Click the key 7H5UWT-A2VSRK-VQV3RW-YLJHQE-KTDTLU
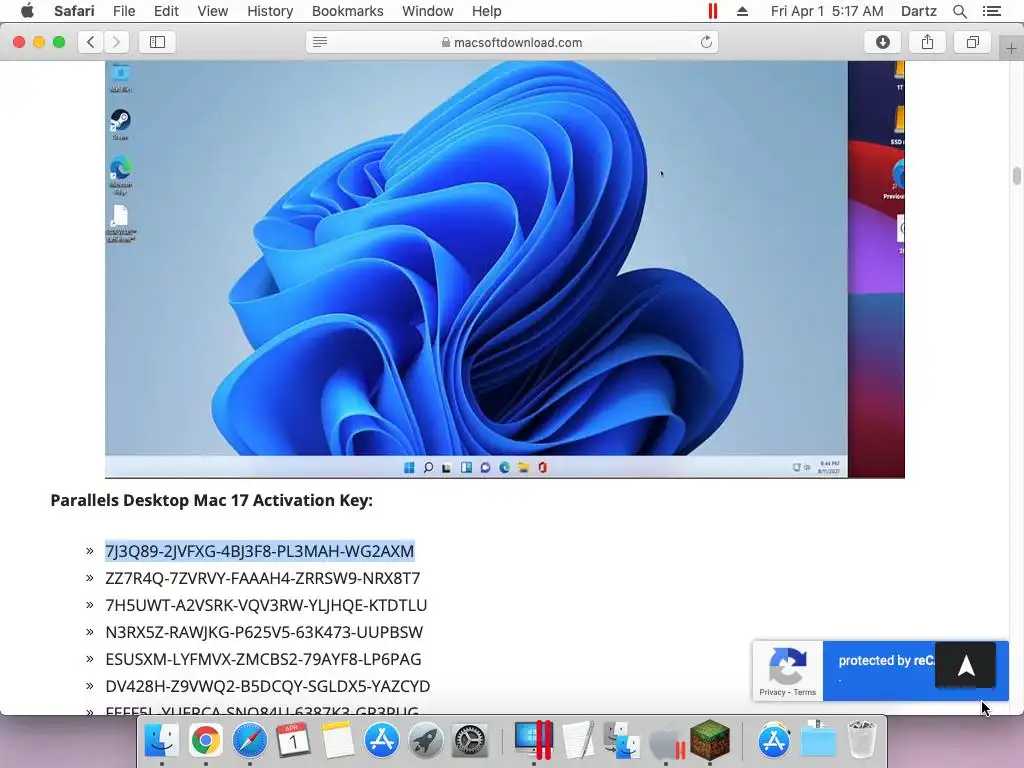Screen dimensions: 1024x768 [266, 605]
